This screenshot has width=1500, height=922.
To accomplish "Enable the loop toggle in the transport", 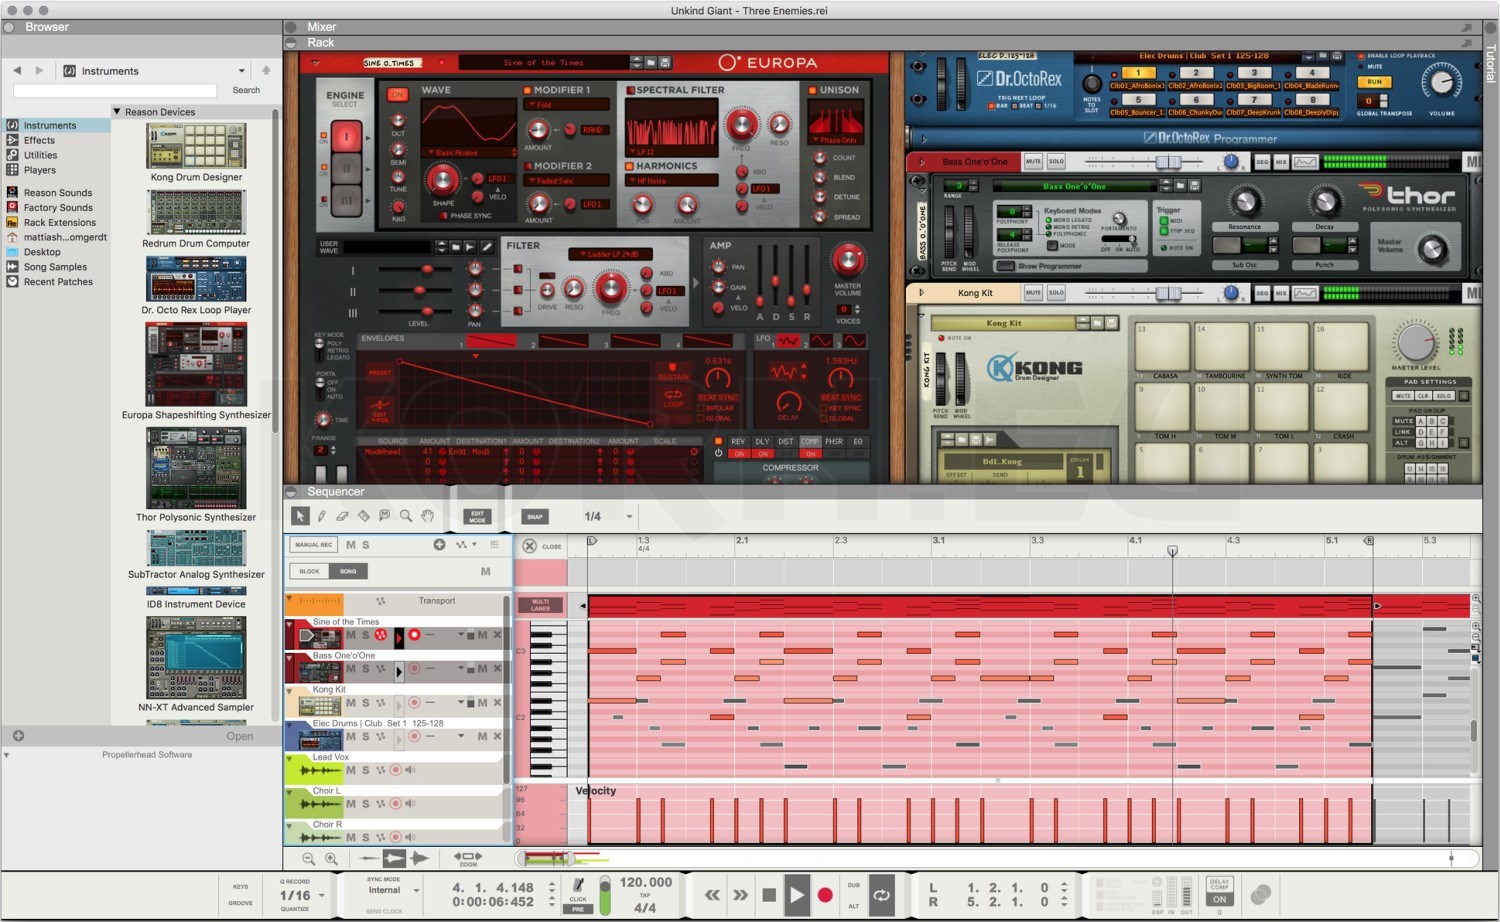I will coord(881,895).
